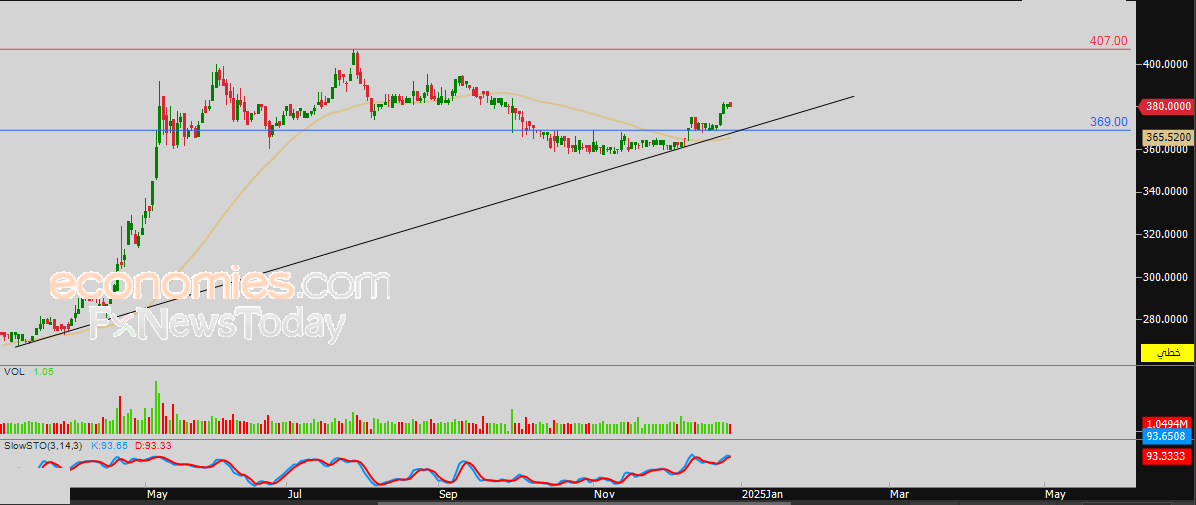Click the 280.0000 price axis label

pos(1167,320)
